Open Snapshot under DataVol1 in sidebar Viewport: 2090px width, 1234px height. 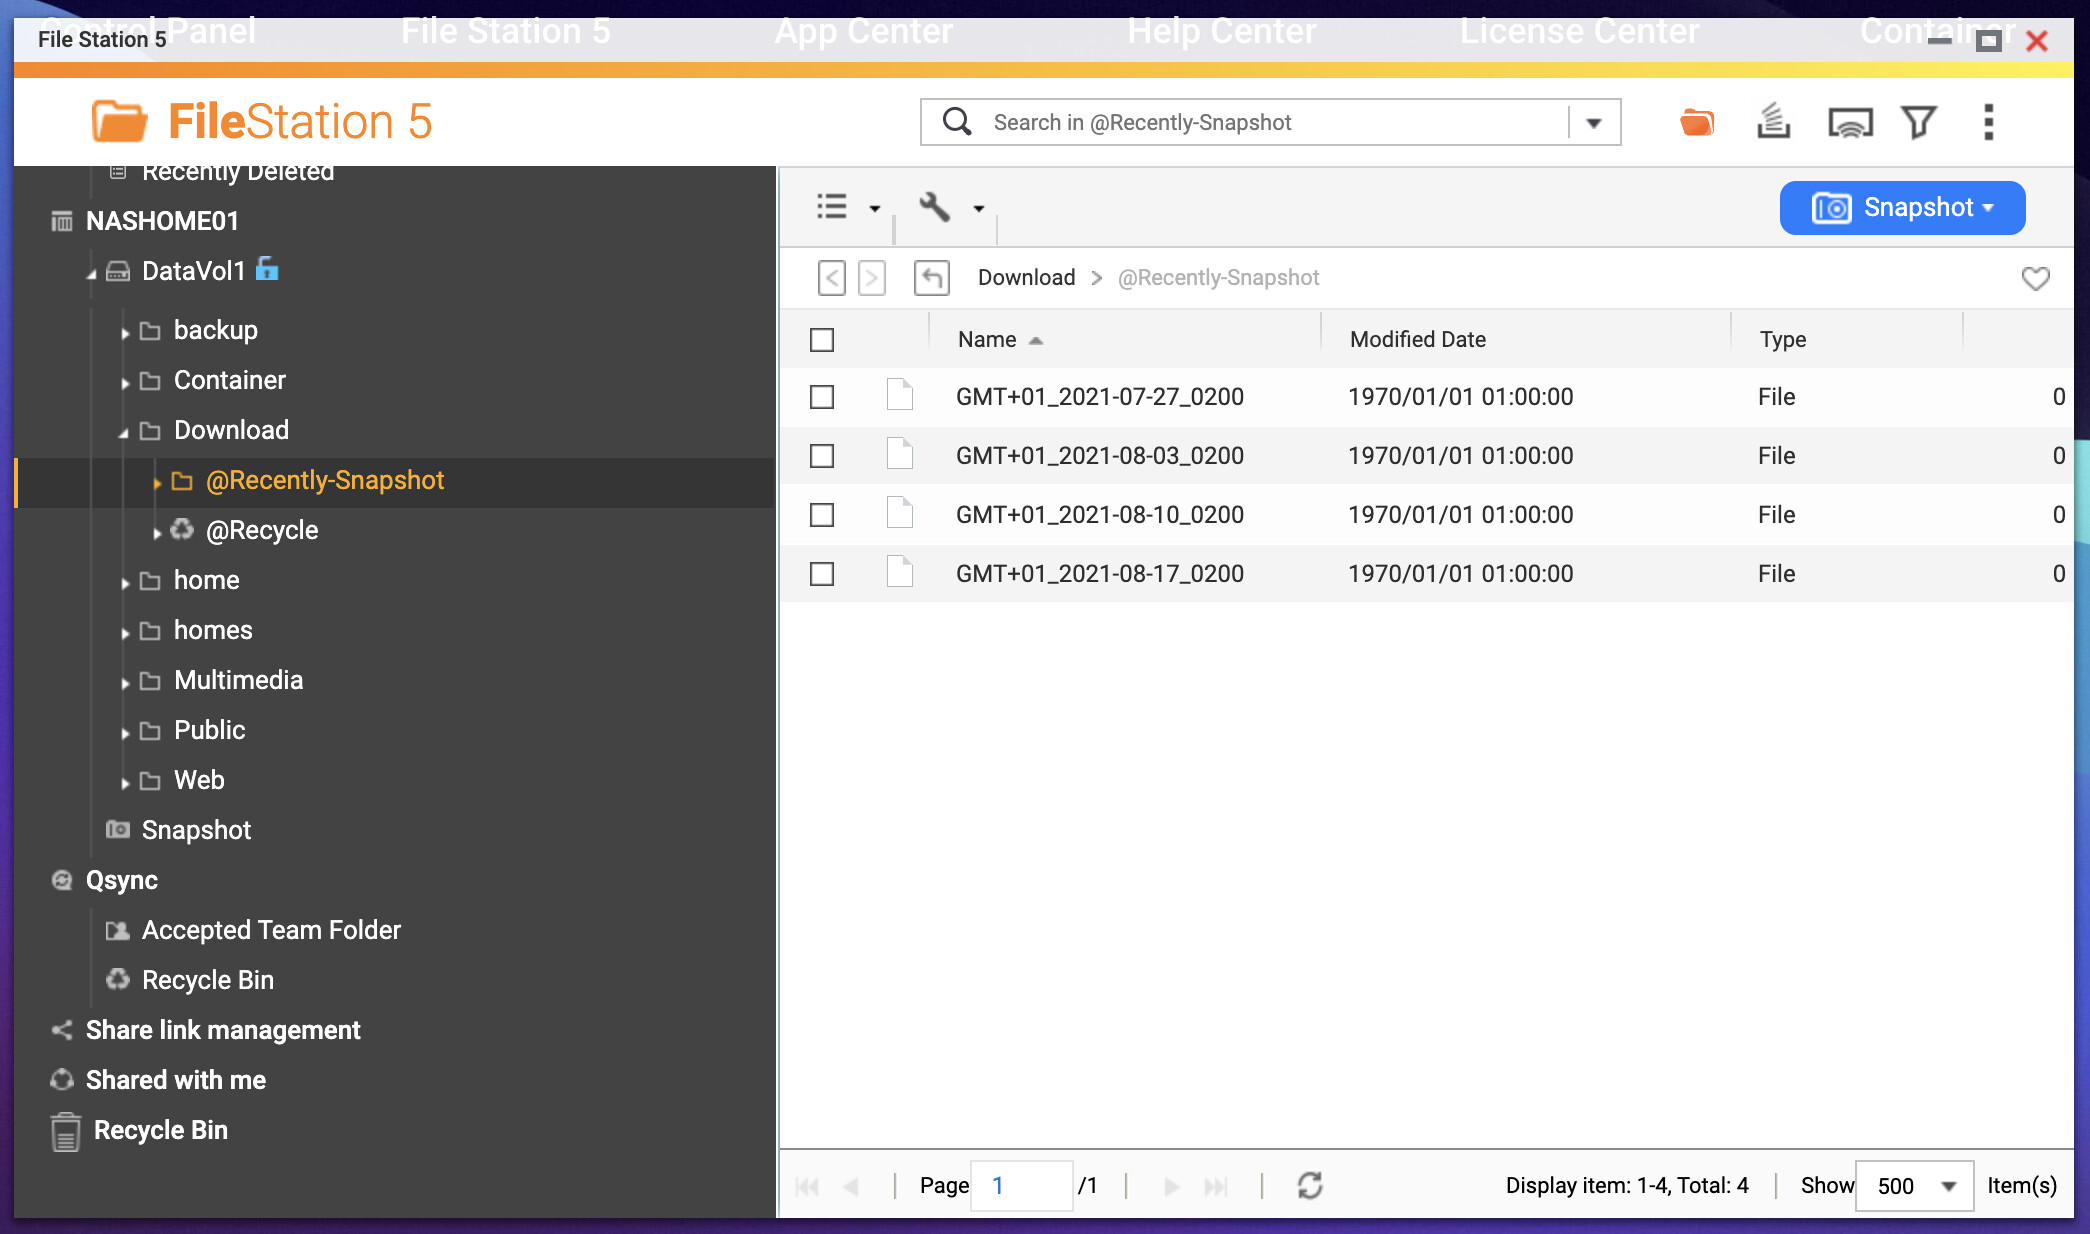coord(196,830)
